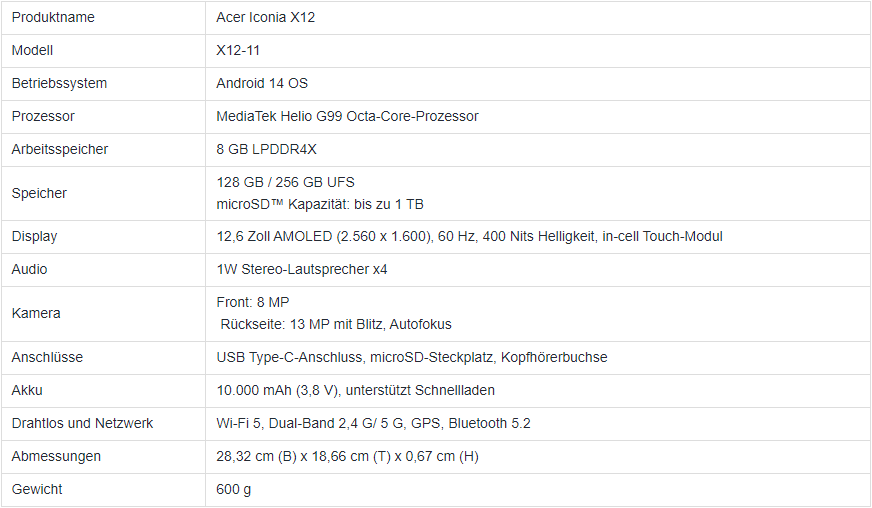Click the 600 g weight value

pos(234,490)
